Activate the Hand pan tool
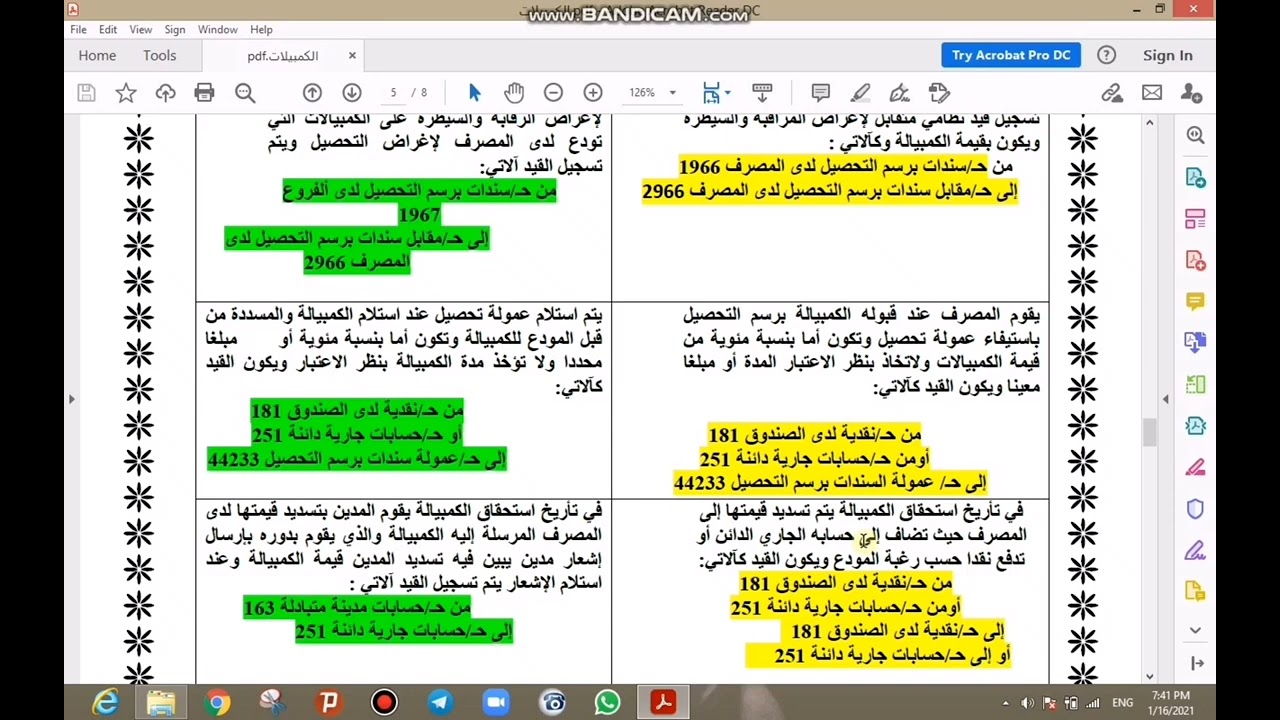The image size is (1280, 720). [514, 93]
